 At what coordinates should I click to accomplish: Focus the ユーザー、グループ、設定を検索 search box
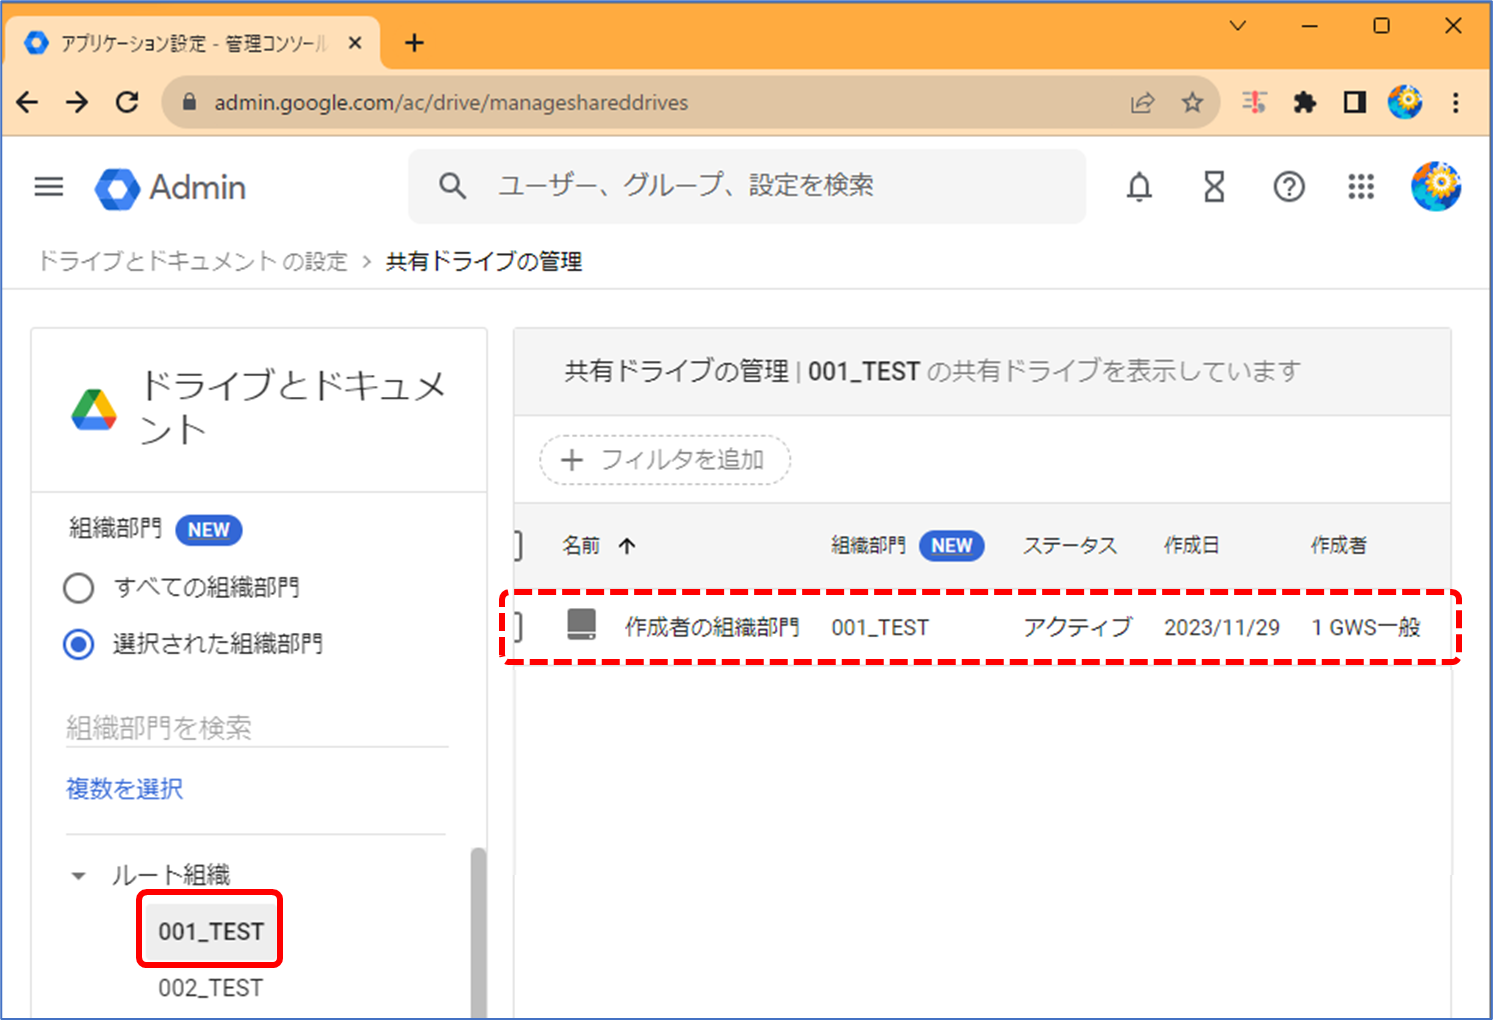pos(747,186)
